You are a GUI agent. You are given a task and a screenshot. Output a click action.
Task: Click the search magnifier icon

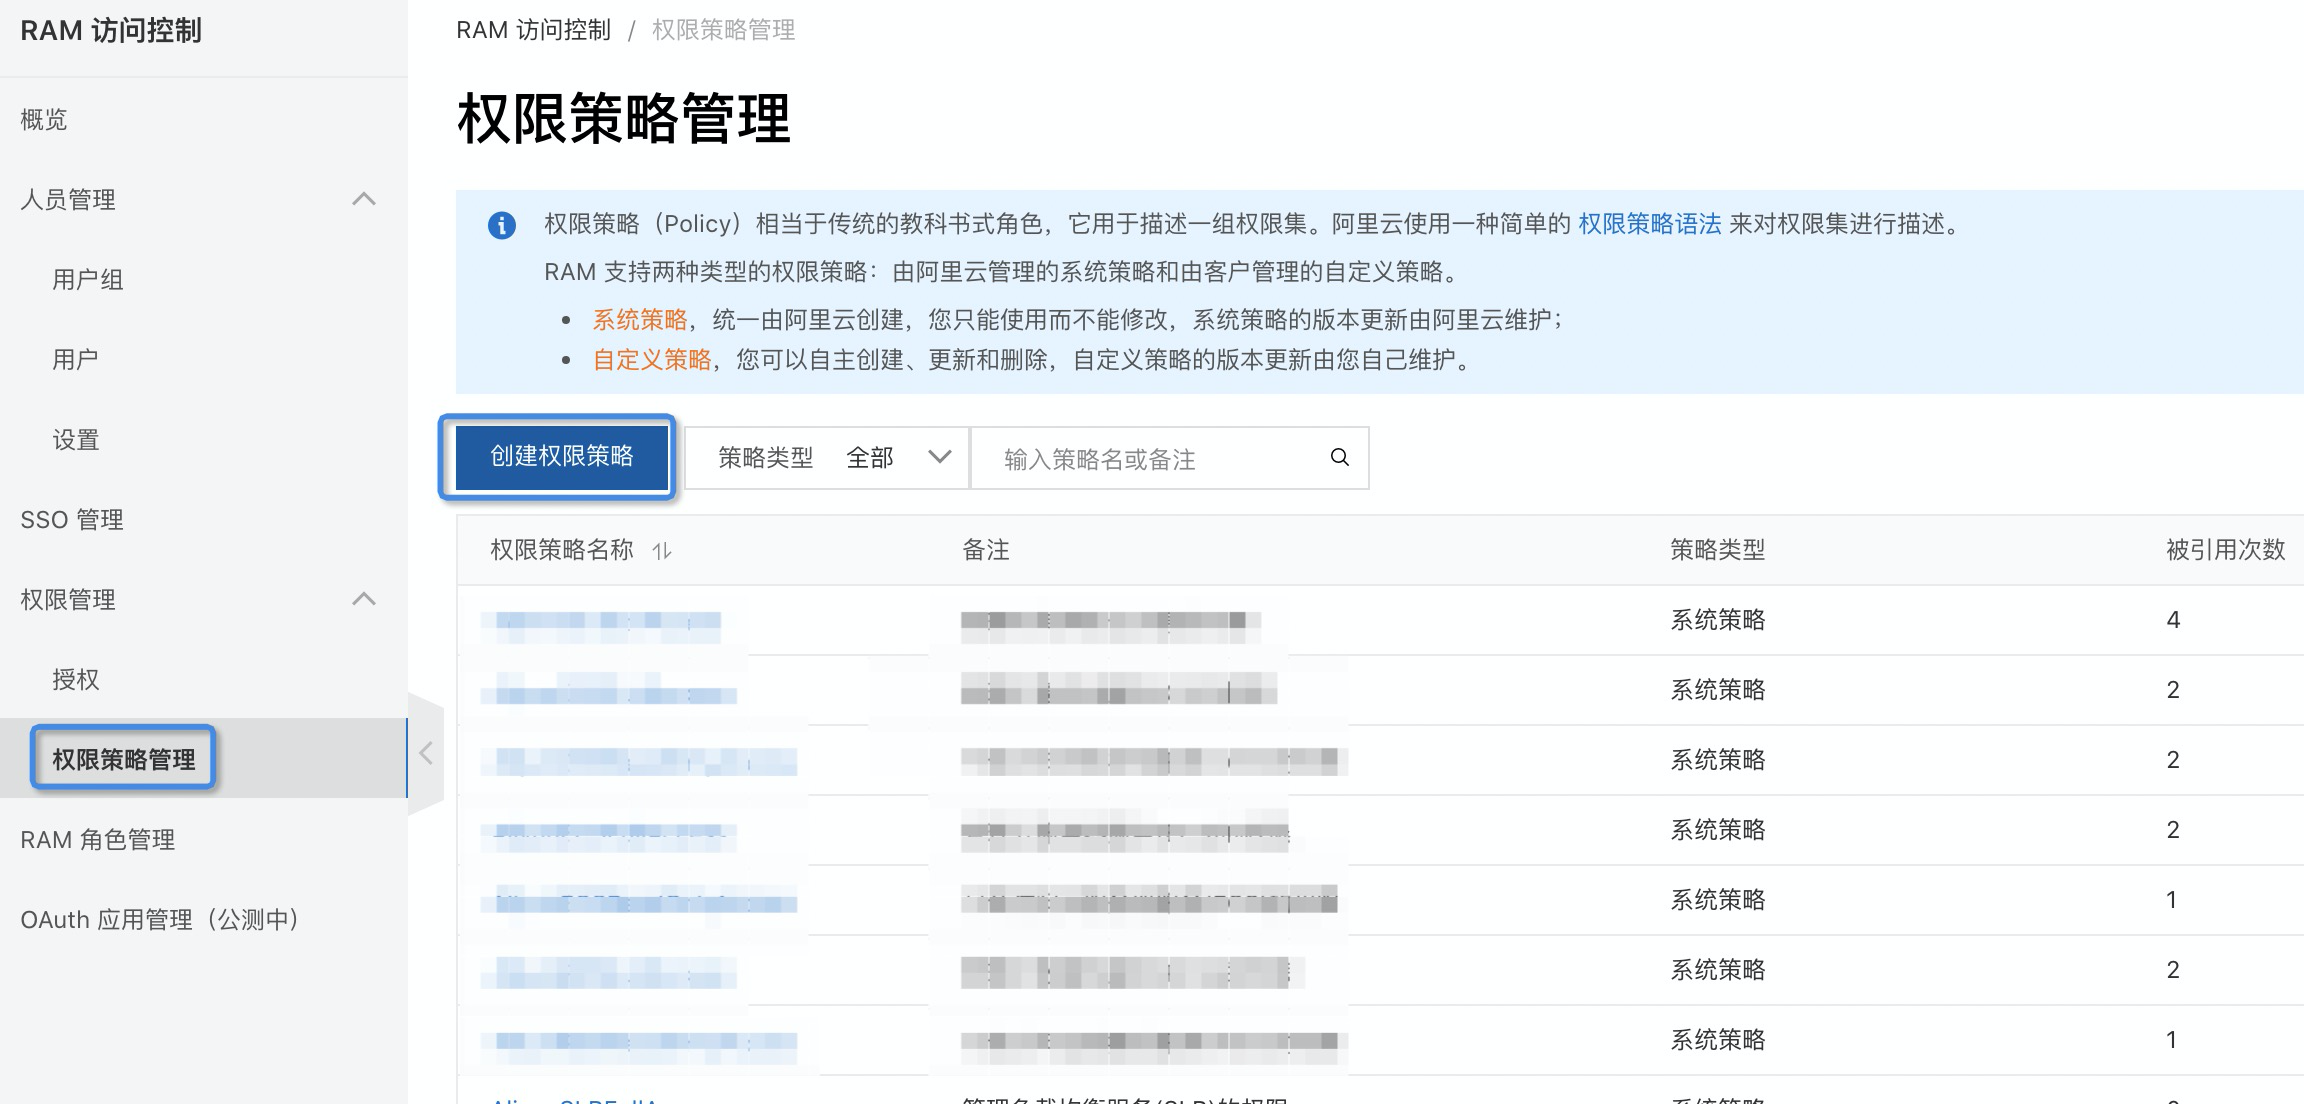(1339, 458)
